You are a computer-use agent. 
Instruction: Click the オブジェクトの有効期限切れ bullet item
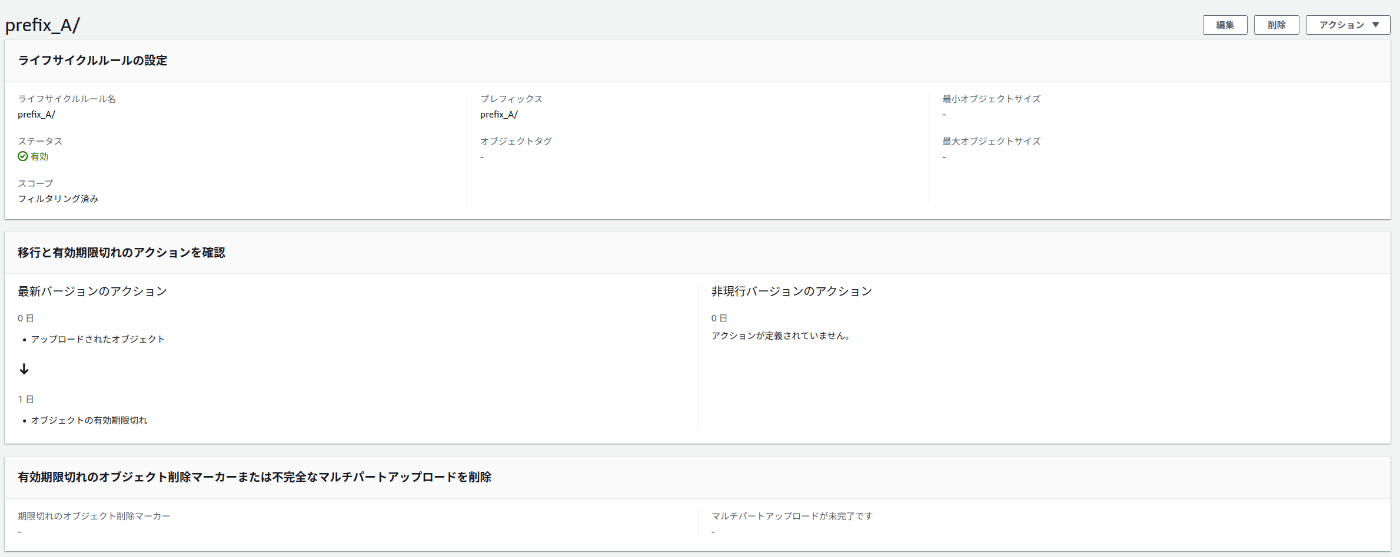89,420
